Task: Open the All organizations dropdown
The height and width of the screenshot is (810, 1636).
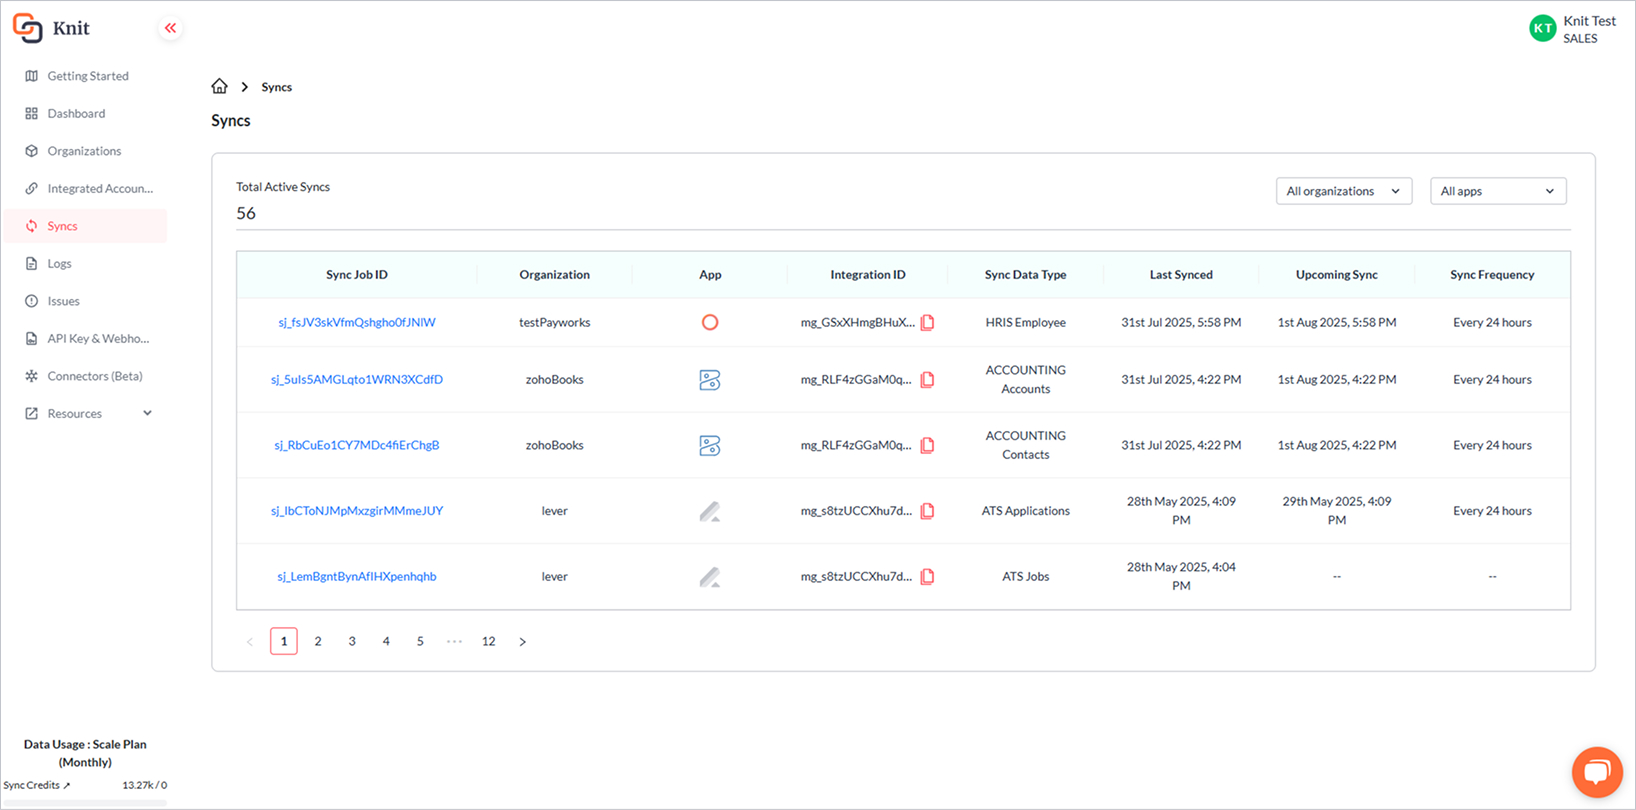Action: pos(1344,191)
